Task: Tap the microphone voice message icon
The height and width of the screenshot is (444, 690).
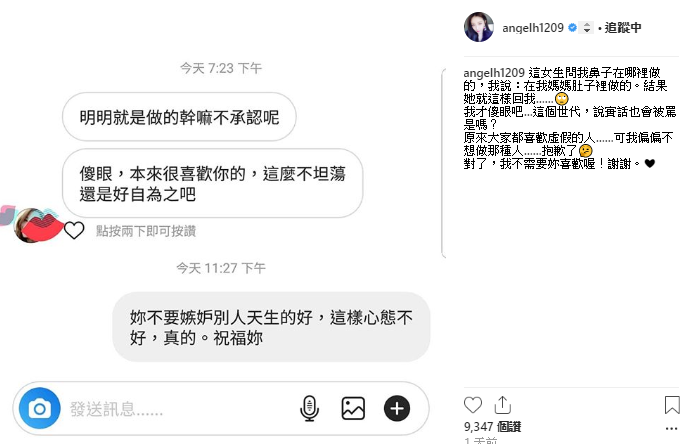Action: [x=309, y=408]
